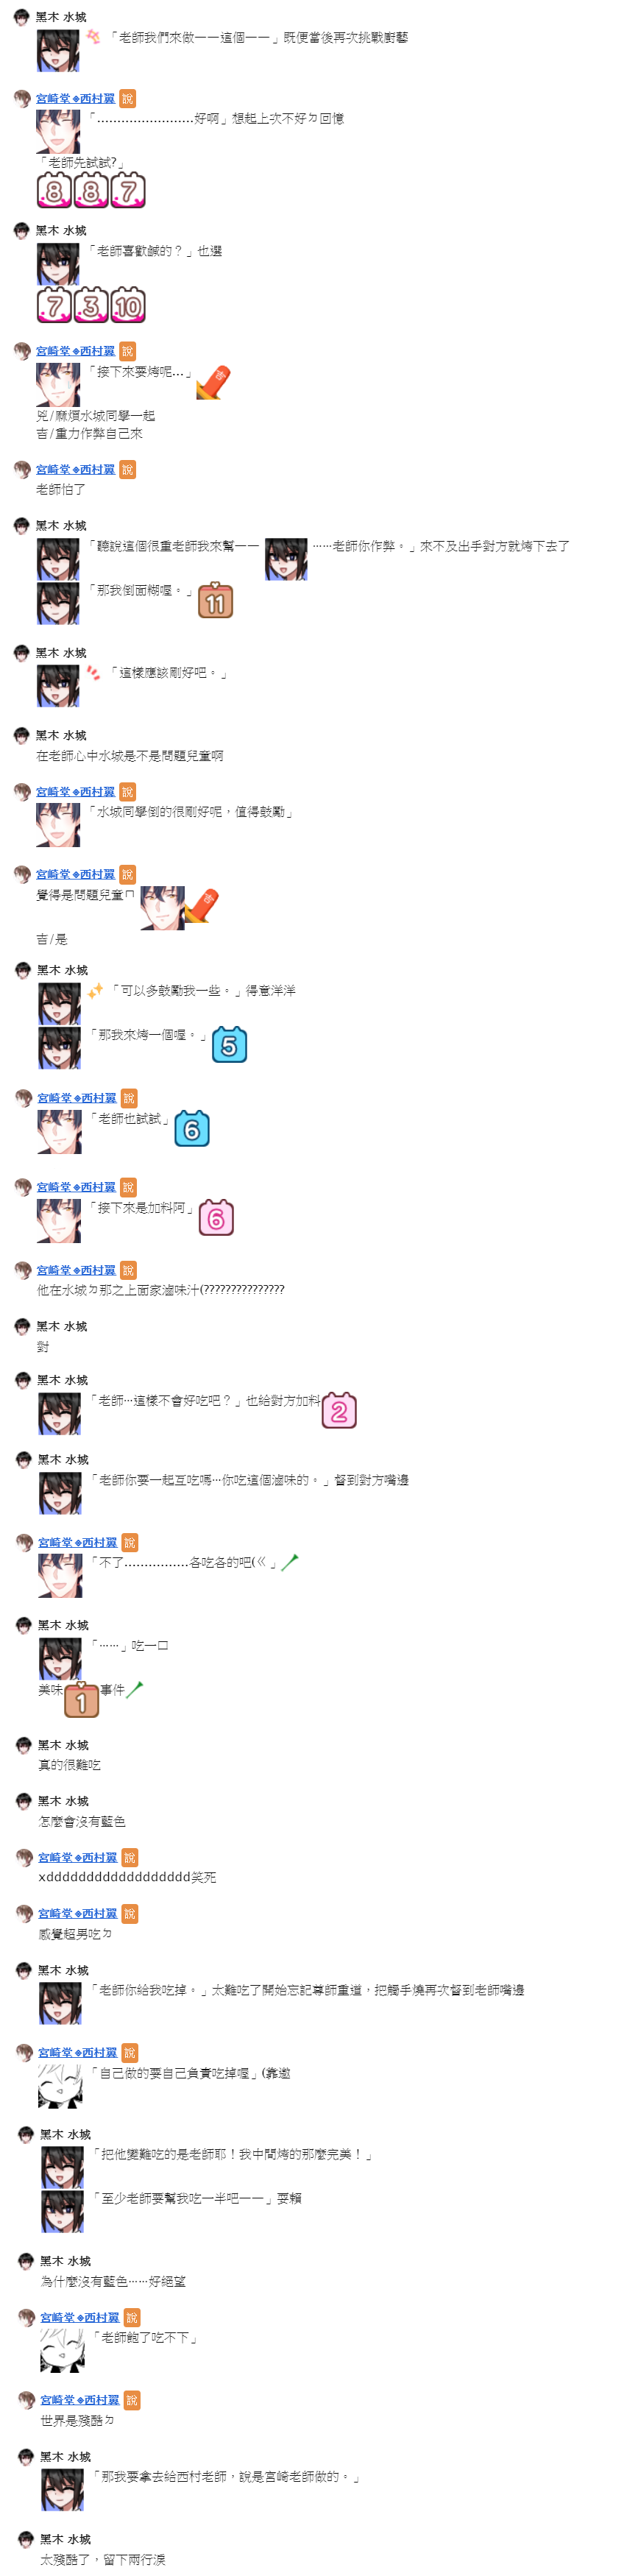
Task: Open 宮崎堂◆西村翼 profile link above 老師怕了
Action: click(75, 469)
